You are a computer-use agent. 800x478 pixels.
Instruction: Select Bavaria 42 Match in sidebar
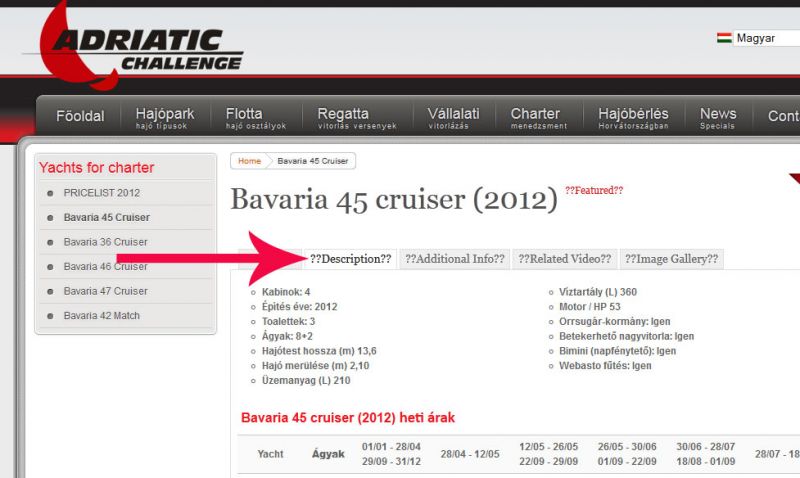coord(102,315)
